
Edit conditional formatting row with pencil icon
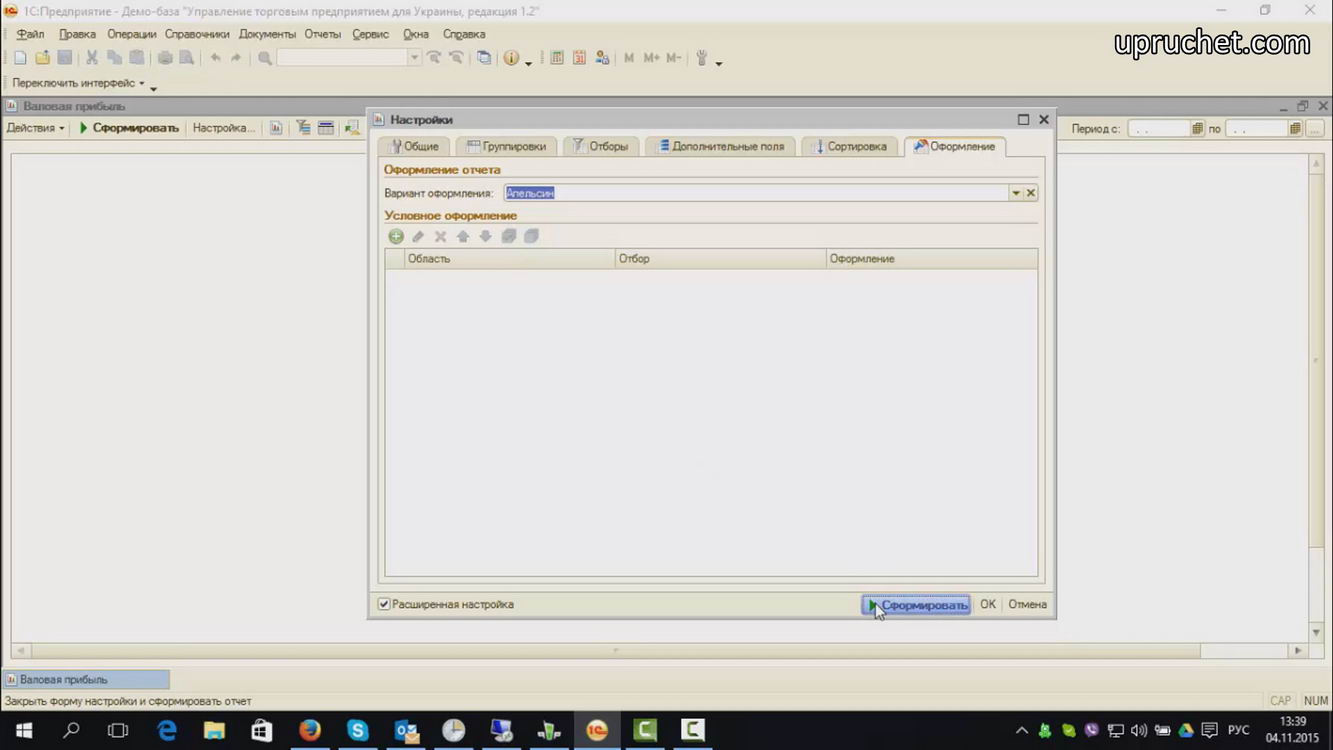(418, 237)
